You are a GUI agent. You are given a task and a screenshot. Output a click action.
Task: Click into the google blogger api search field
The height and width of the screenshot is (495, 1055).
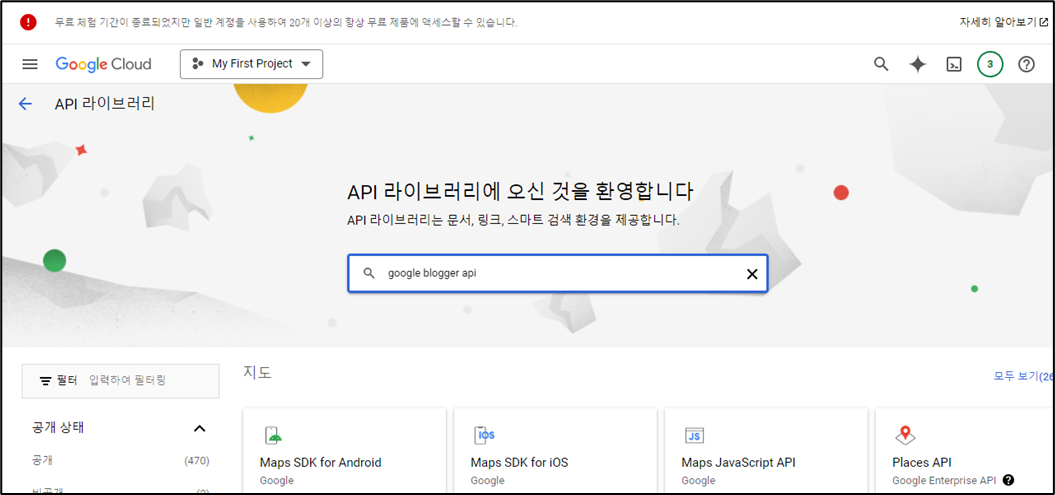coord(557,273)
